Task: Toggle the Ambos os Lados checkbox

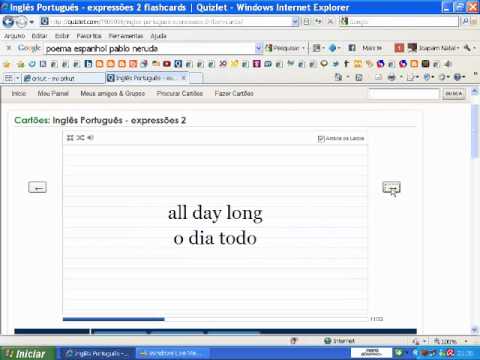Action: coord(321,139)
